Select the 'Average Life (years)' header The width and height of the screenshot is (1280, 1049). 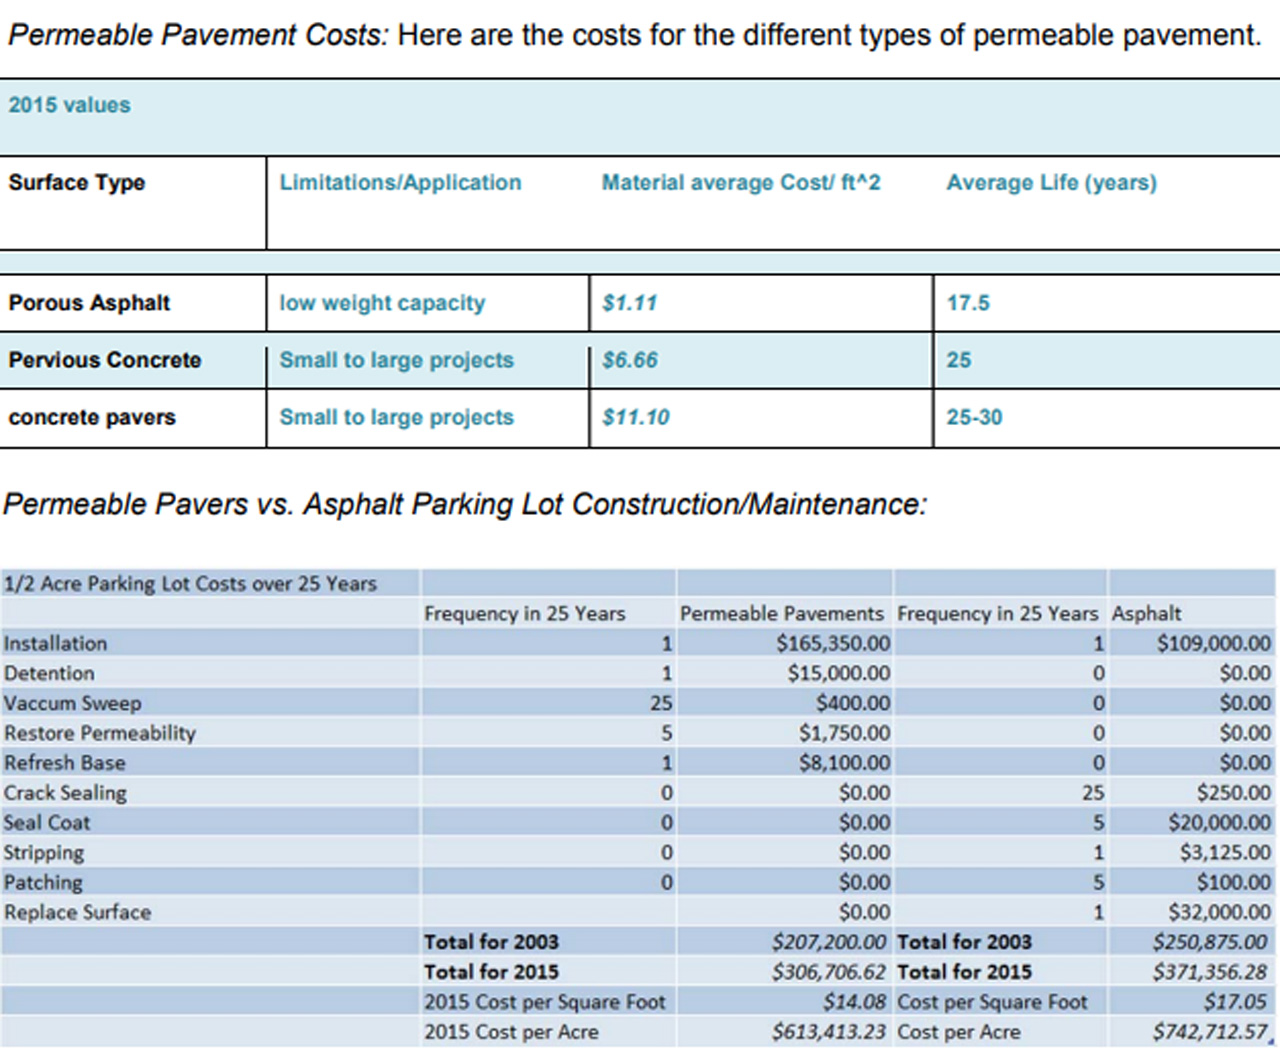pyautogui.click(x=1051, y=183)
